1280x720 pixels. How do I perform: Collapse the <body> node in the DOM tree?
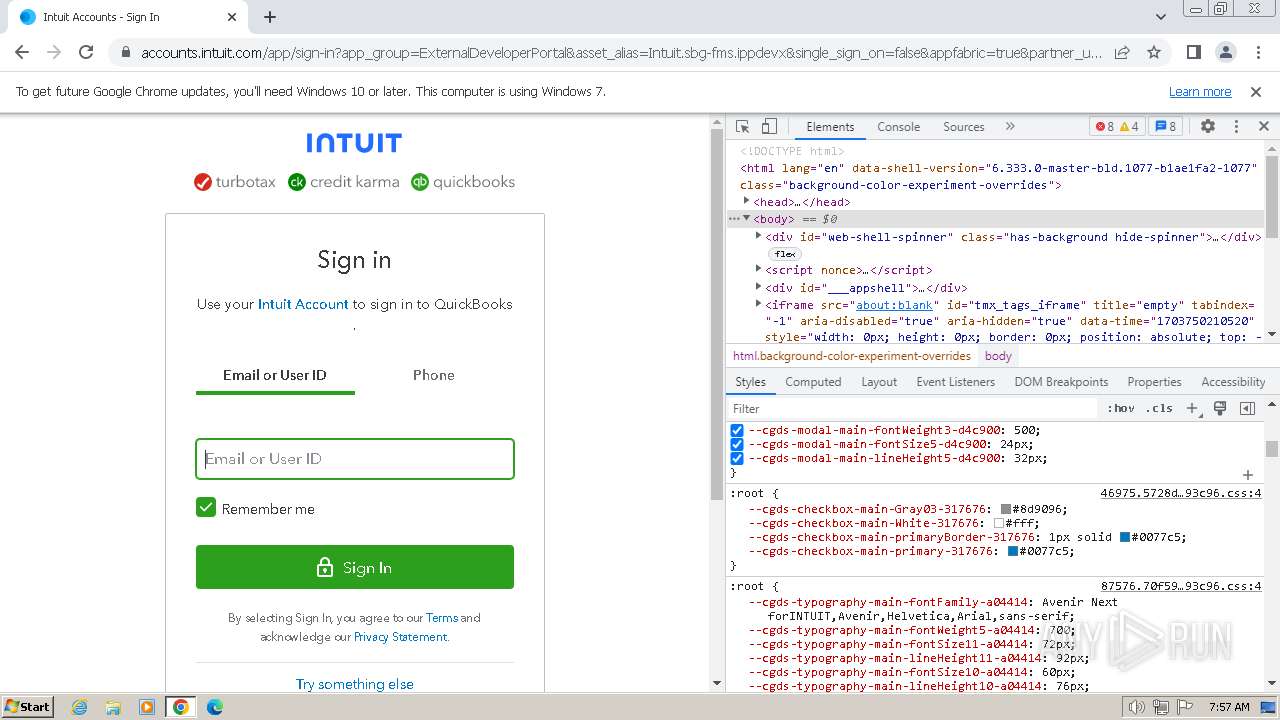(x=746, y=219)
